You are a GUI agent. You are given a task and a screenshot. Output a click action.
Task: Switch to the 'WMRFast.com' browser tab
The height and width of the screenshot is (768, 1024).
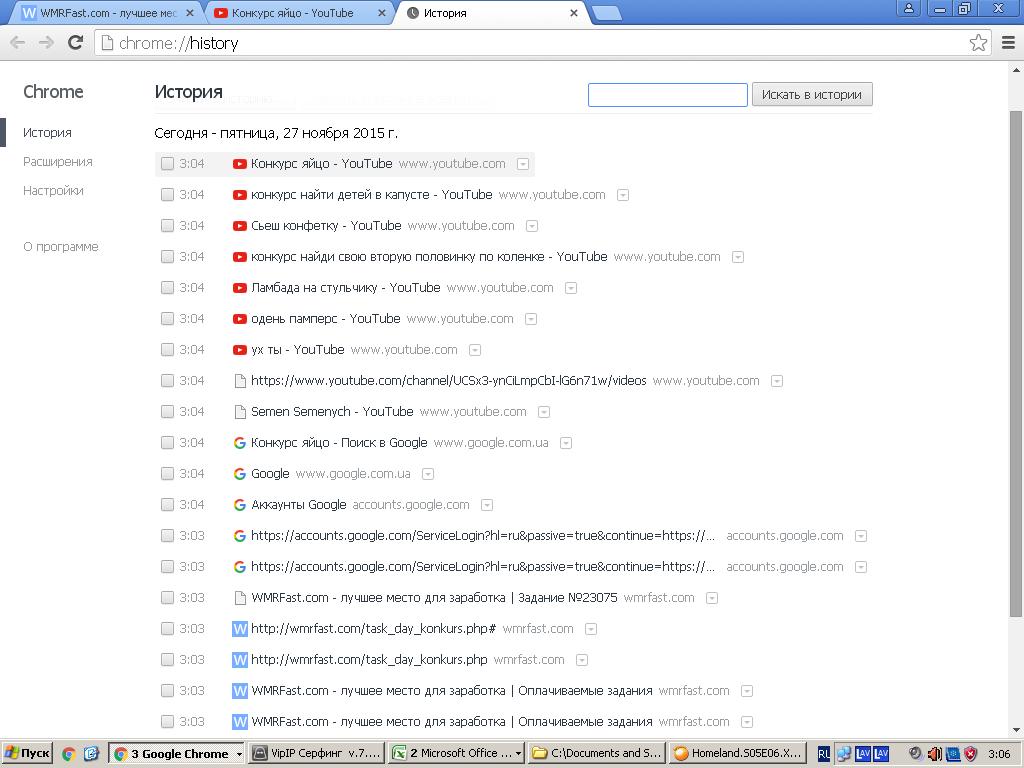pos(108,13)
